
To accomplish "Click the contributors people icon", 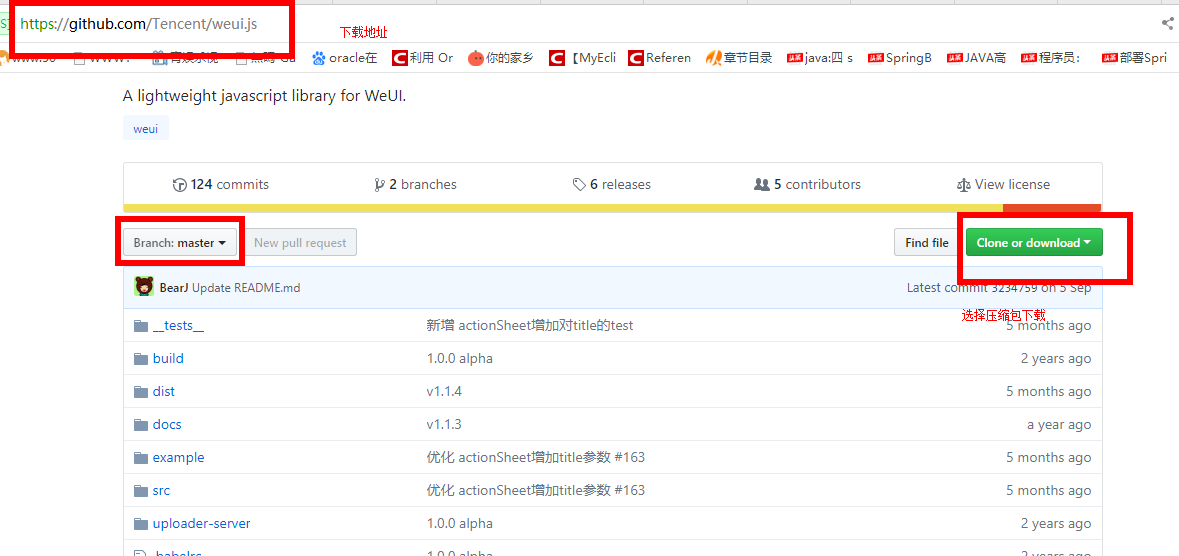I will [762, 185].
